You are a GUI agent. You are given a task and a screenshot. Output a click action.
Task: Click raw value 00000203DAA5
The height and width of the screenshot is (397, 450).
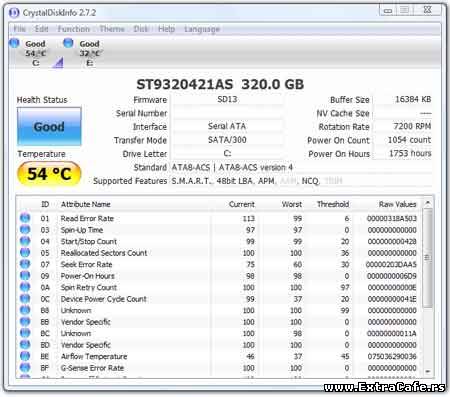click(391, 264)
